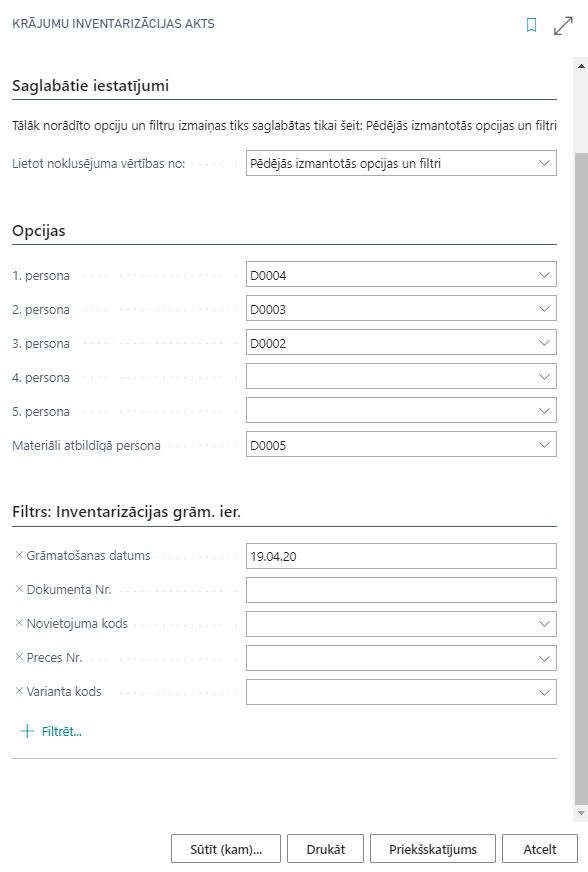
Task: Click the plus icon beside Filtrēt
Action: 27,731
